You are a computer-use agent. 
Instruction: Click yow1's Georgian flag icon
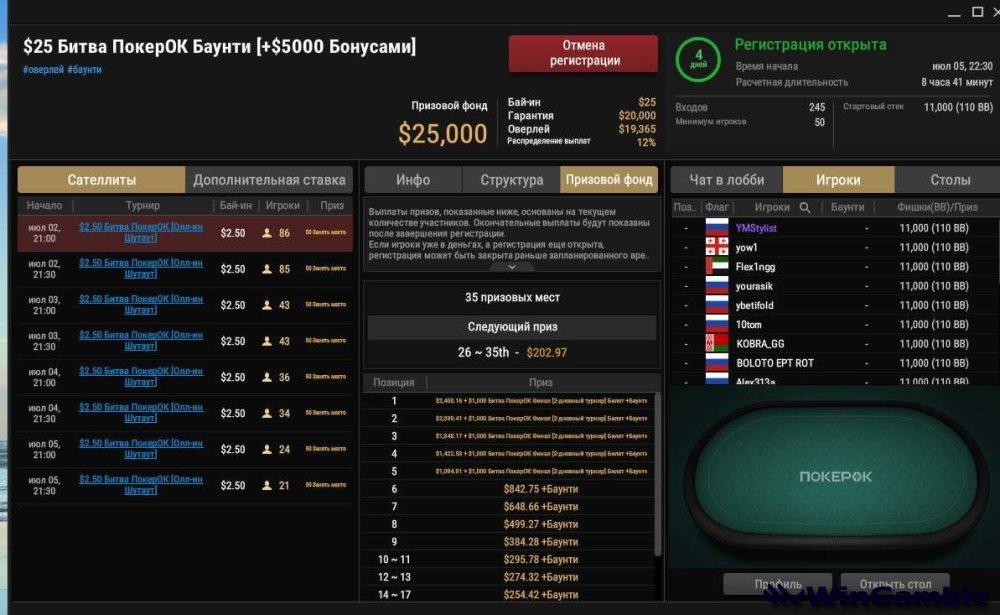717,247
